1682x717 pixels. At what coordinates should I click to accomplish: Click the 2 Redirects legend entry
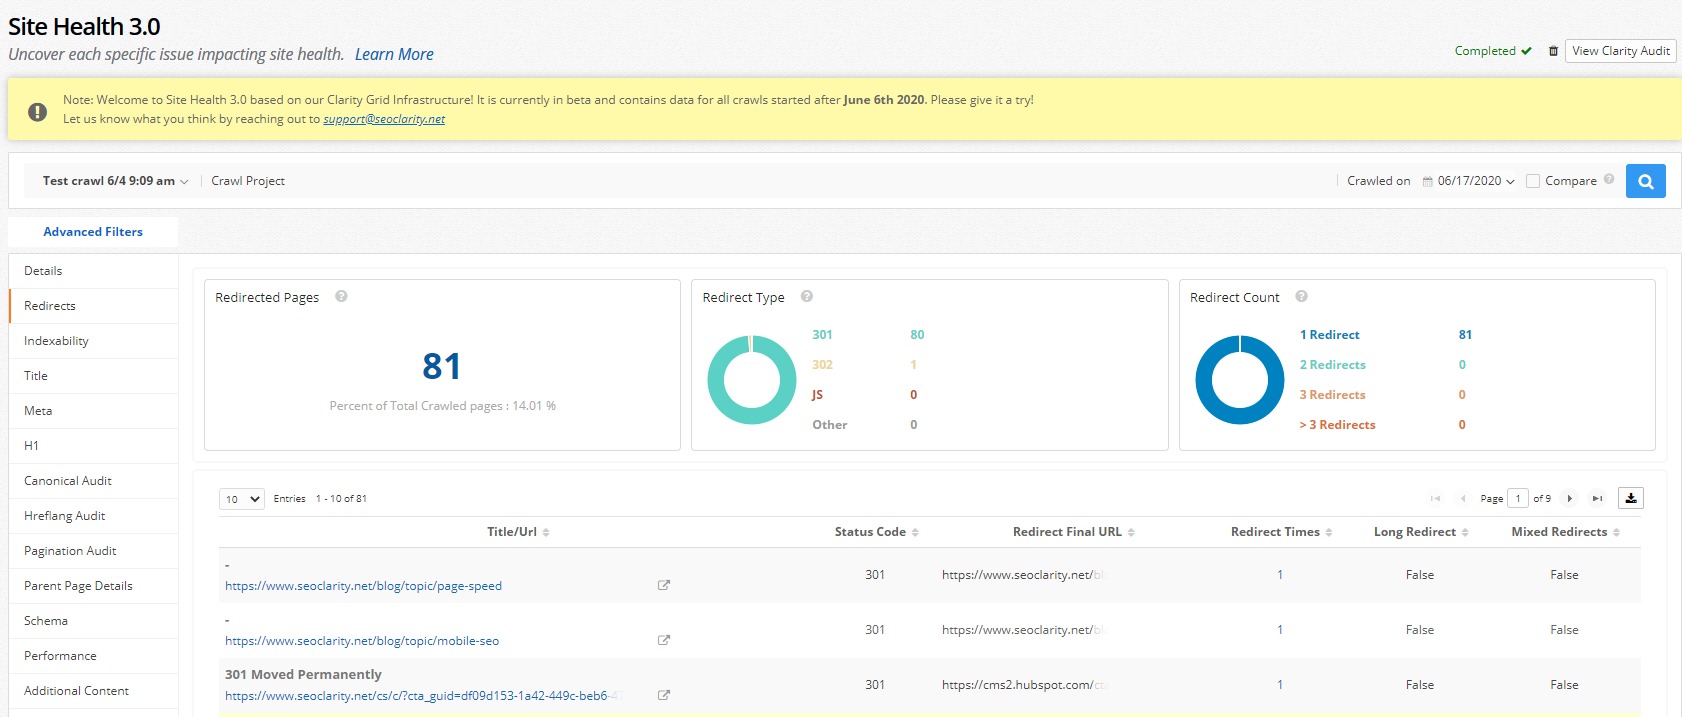pyautogui.click(x=1332, y=365)
